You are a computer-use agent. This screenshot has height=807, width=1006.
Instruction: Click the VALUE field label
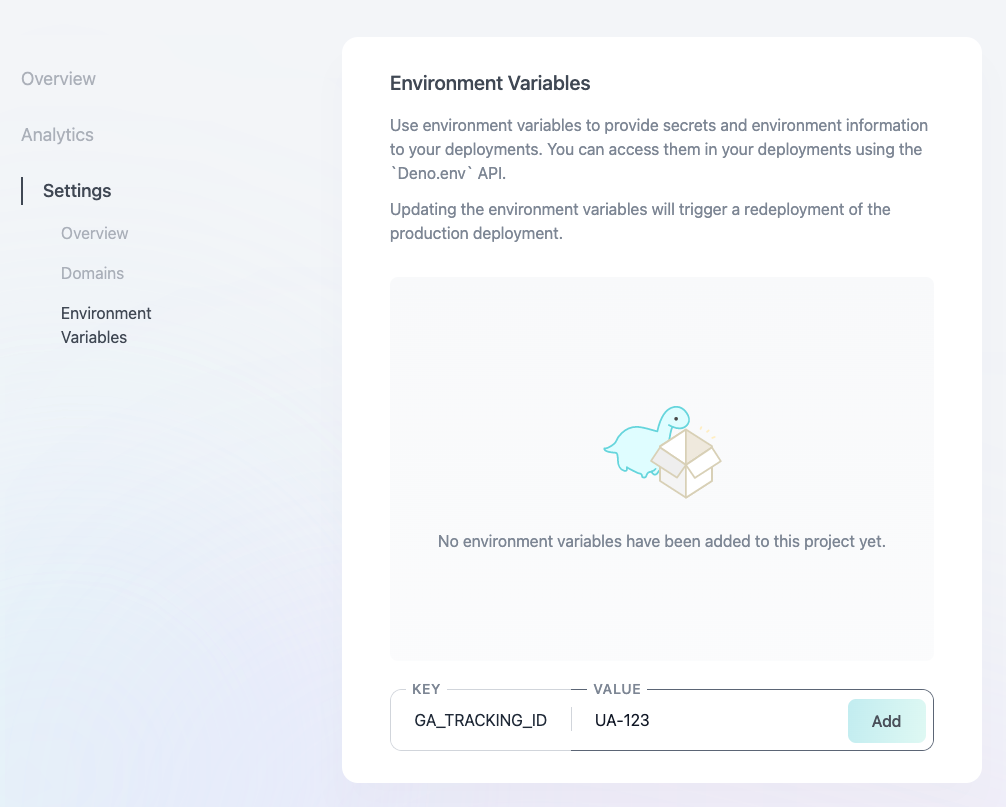pos(615,689)
